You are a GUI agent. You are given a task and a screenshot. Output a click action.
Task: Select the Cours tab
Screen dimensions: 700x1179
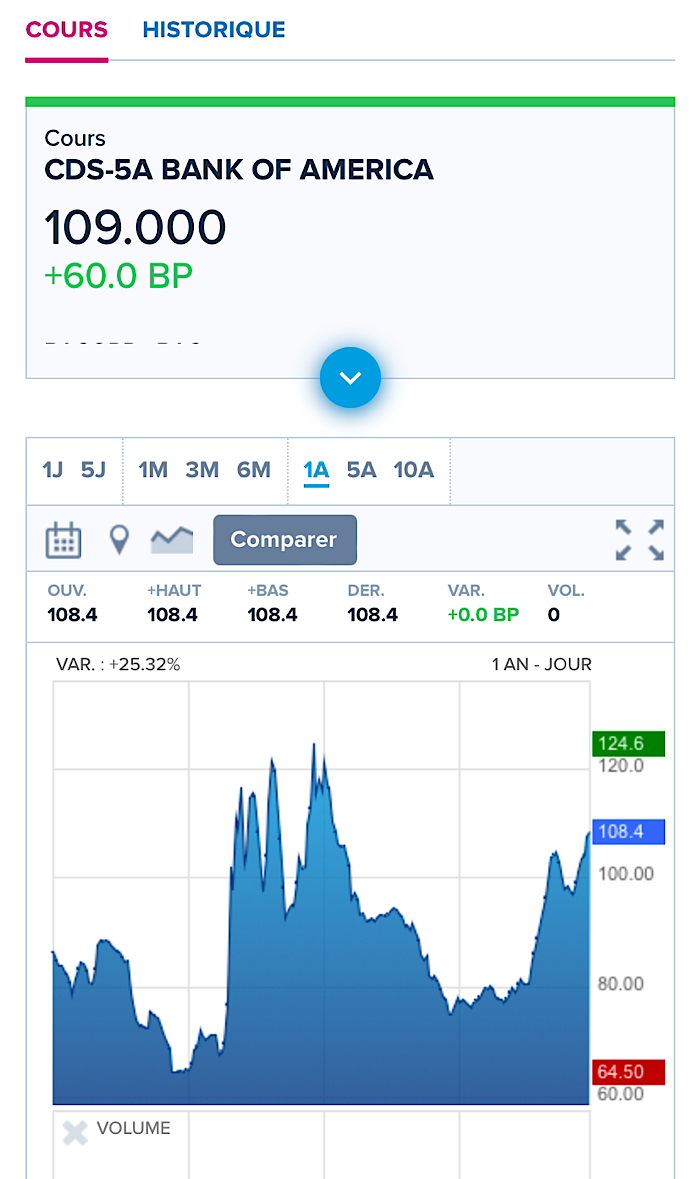67,30
